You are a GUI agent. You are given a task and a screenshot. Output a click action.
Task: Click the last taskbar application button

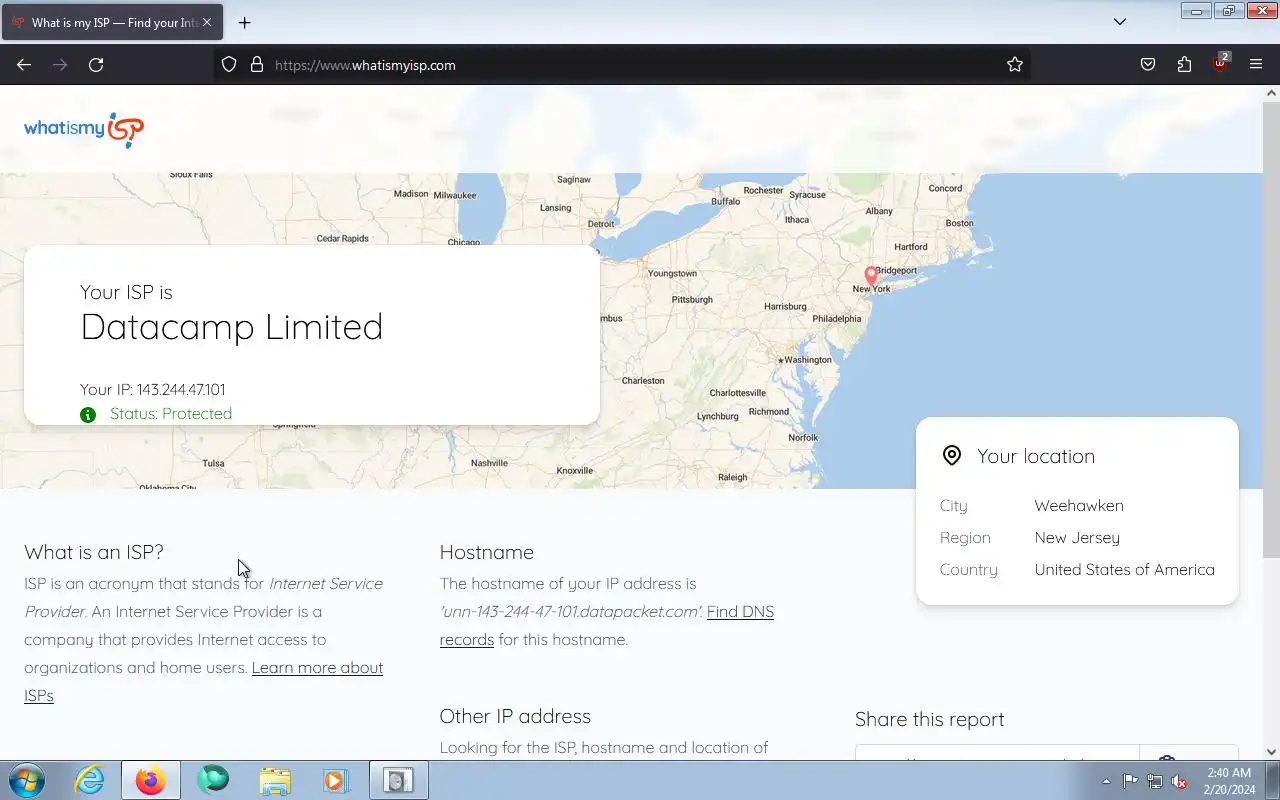coord(399,780)
